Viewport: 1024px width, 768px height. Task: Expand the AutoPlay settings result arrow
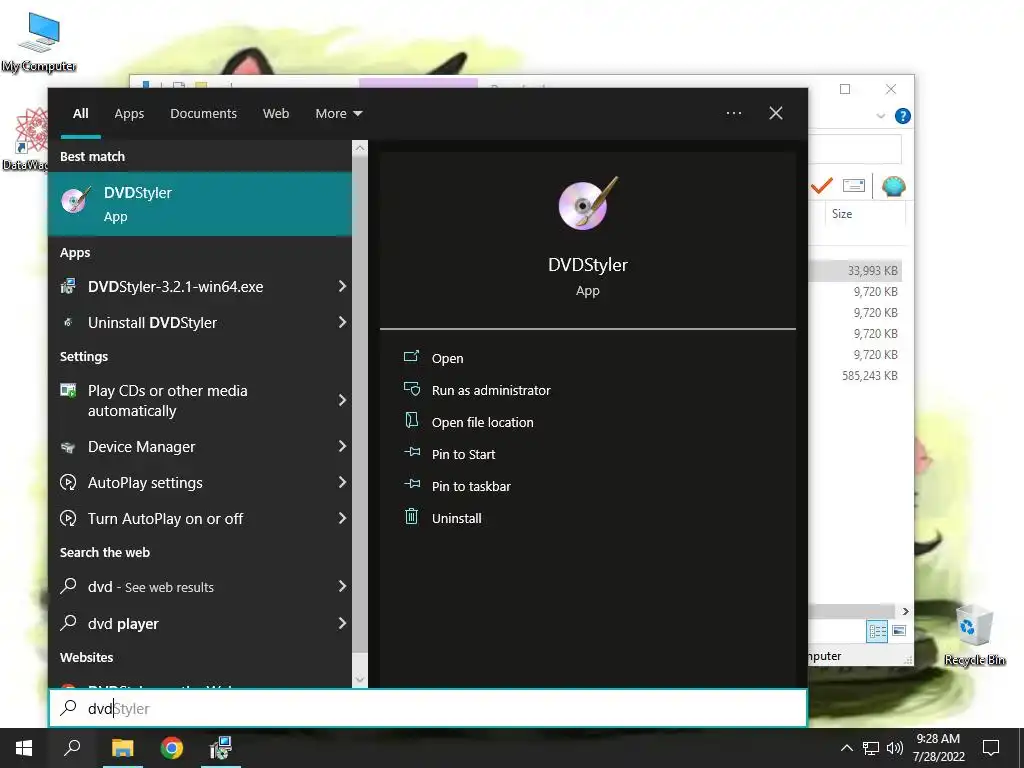pyautogui.click(x=342, y=482)
